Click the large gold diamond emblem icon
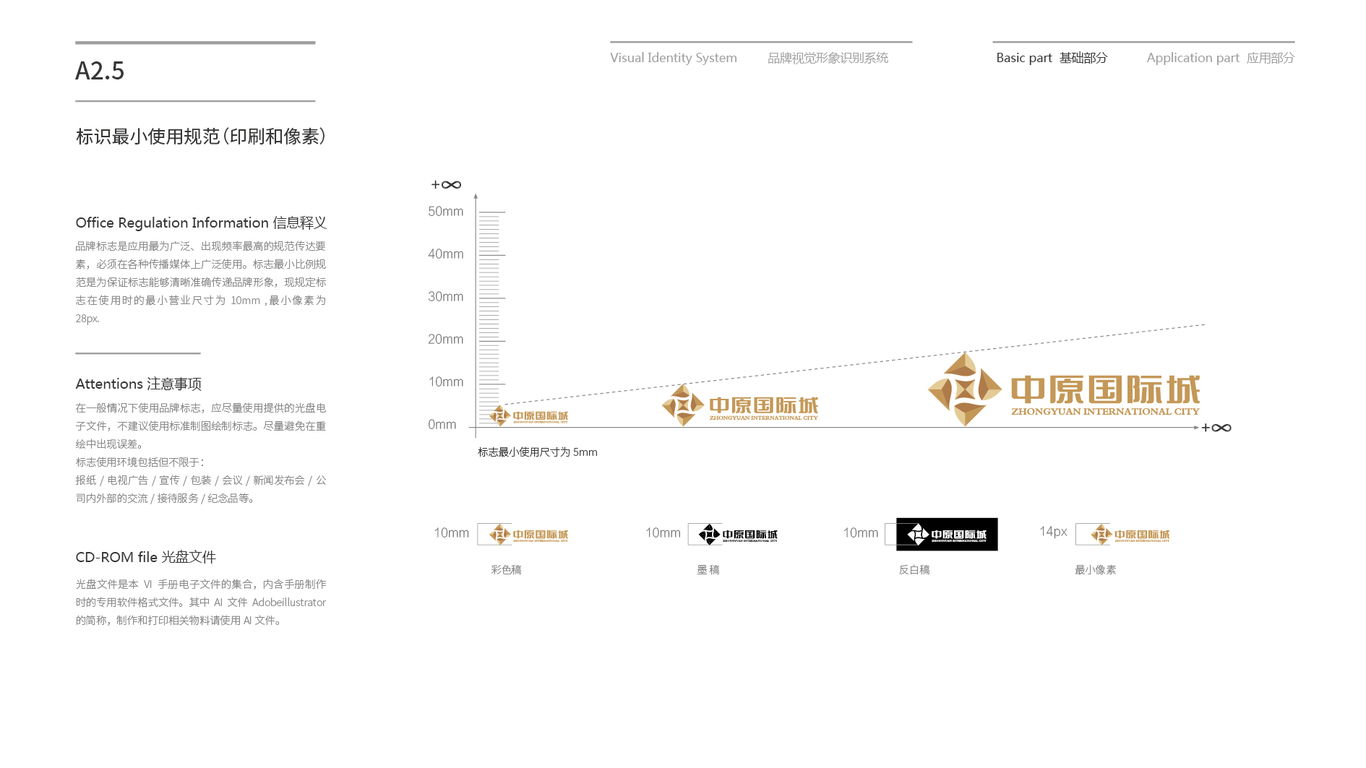This screenshot has height=768, width=1366. (965, 389)
